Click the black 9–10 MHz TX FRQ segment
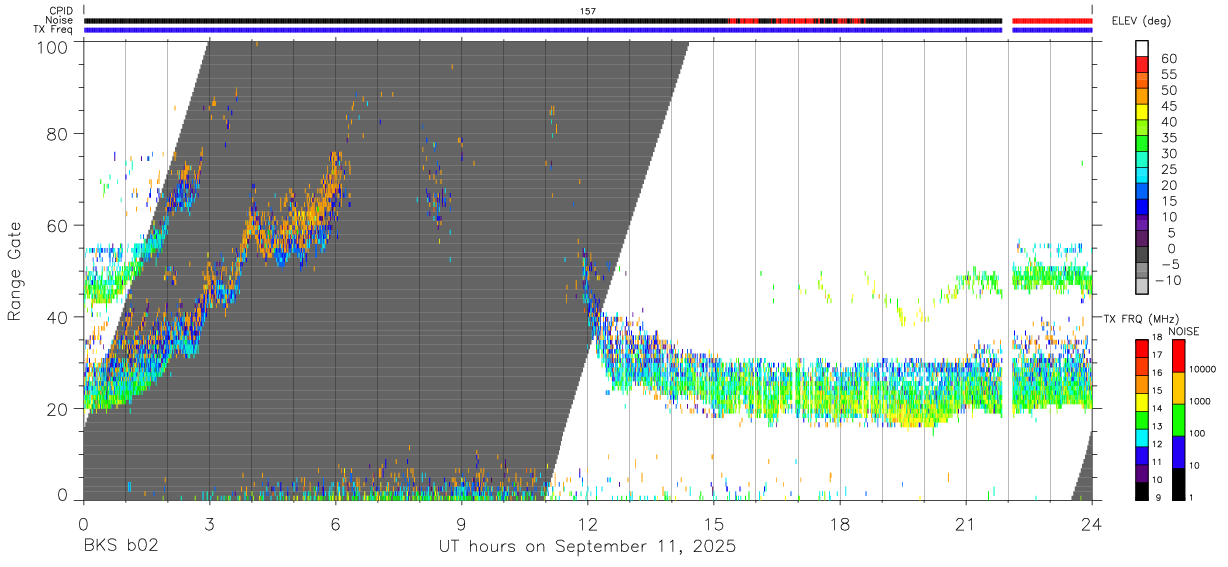The image size is (1228, 567). coord(1142,491)
